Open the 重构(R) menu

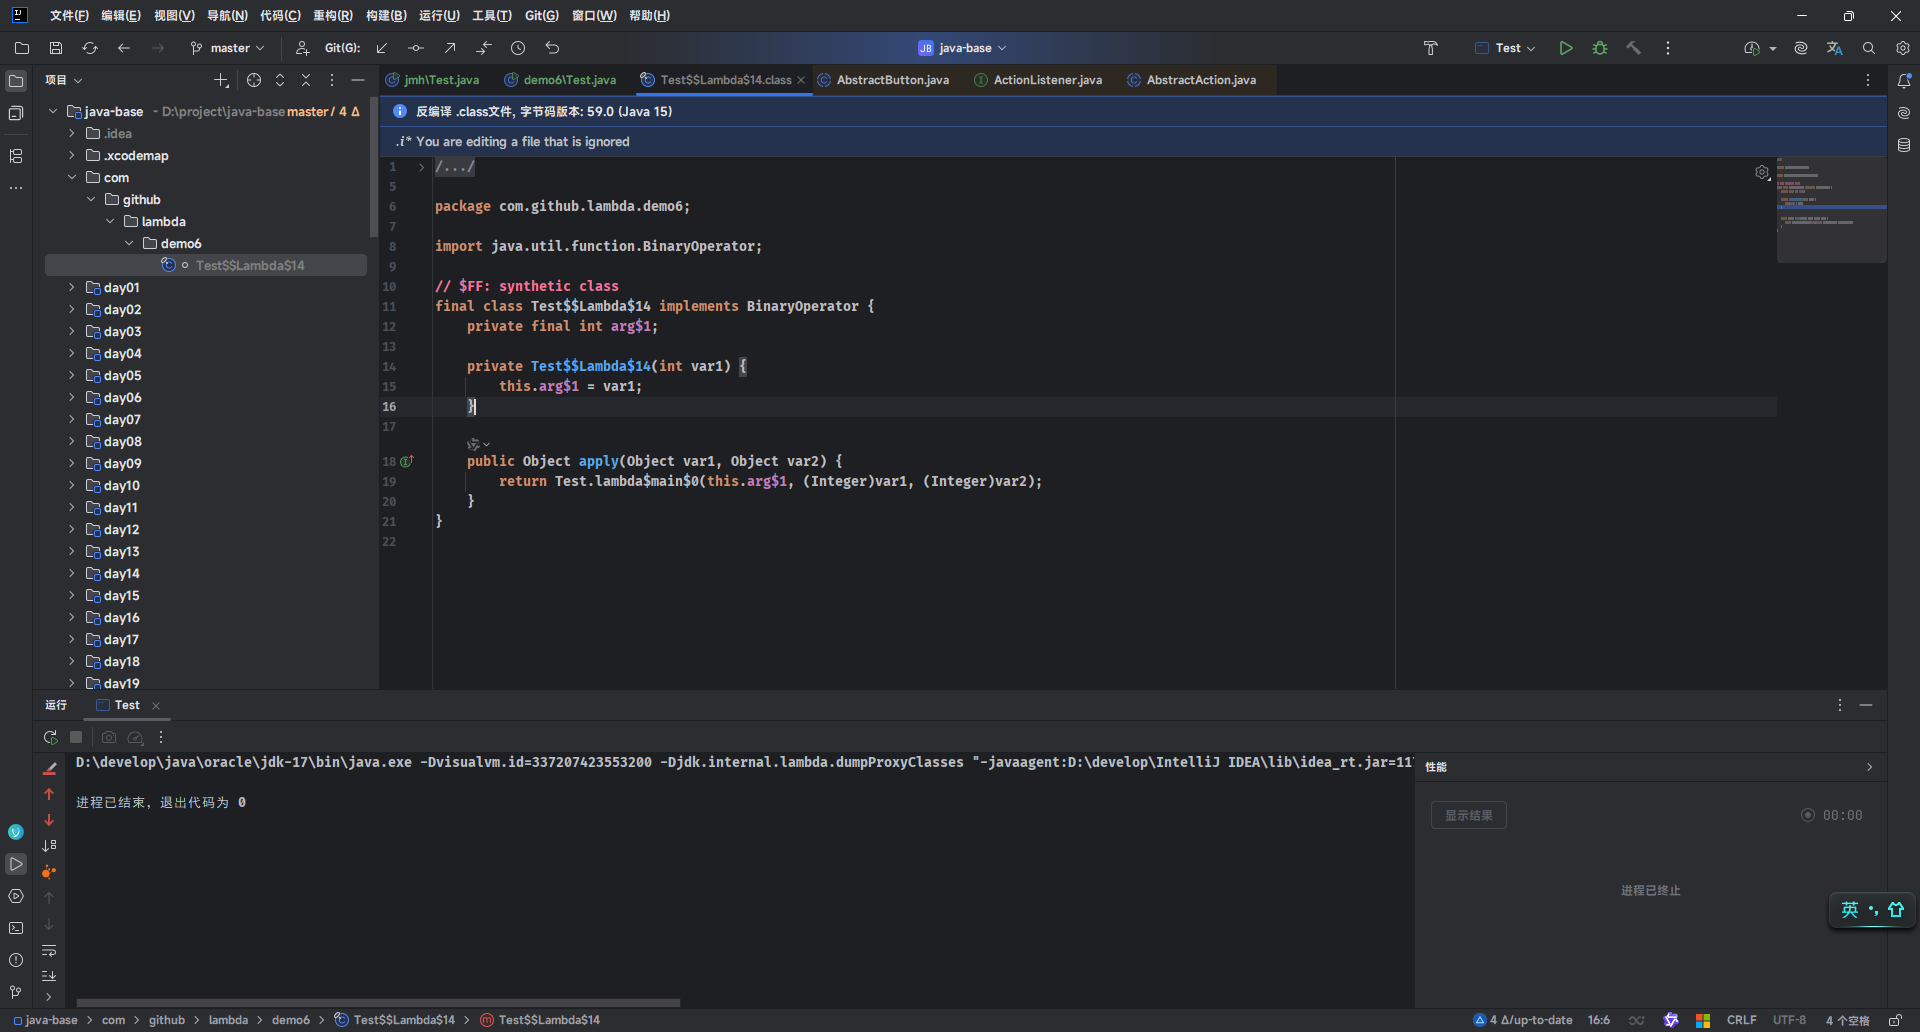[x=332, y=16]
